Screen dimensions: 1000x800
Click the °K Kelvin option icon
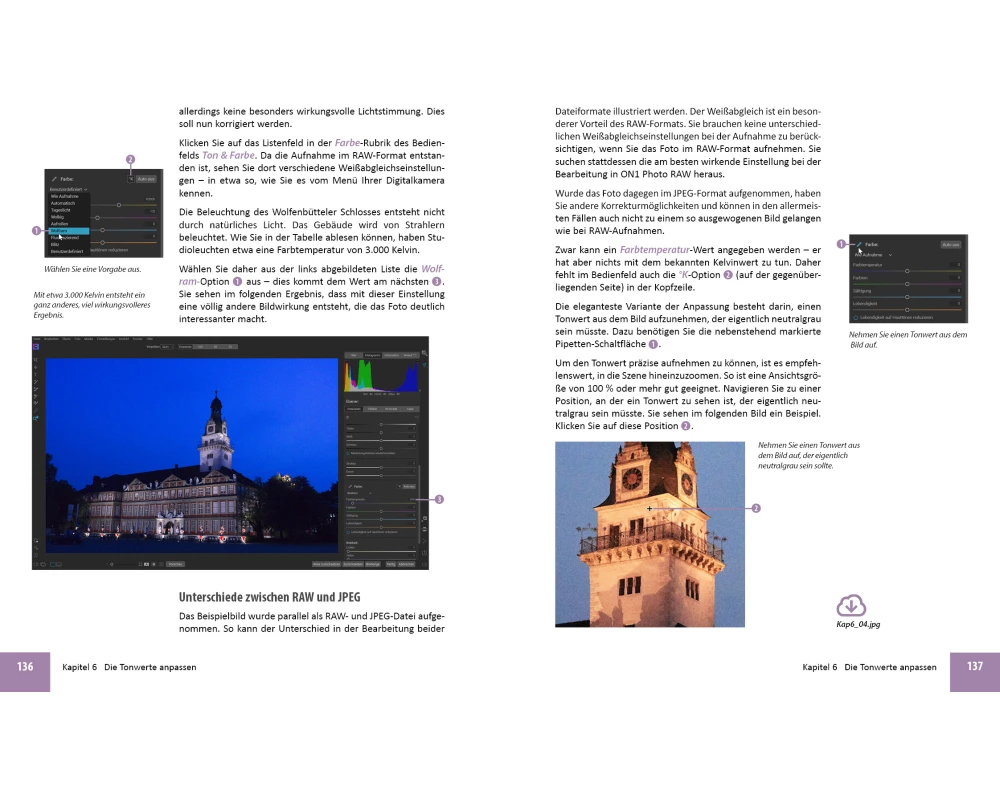click(130, 178)
